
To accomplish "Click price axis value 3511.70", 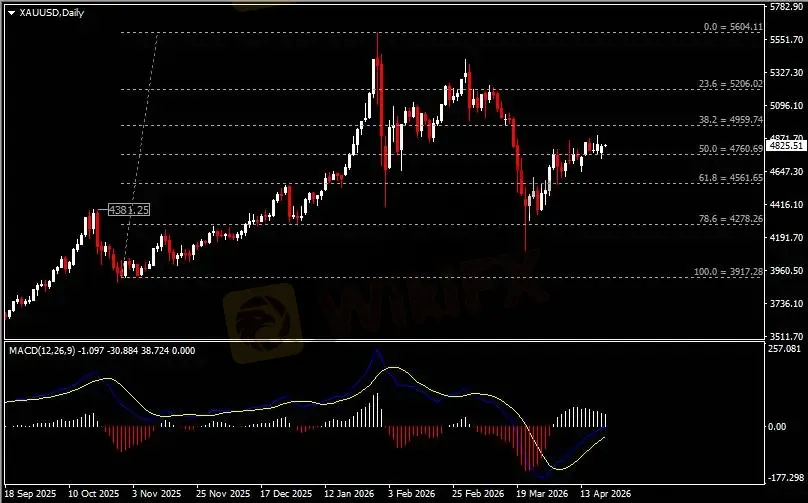I will (786, 336).
